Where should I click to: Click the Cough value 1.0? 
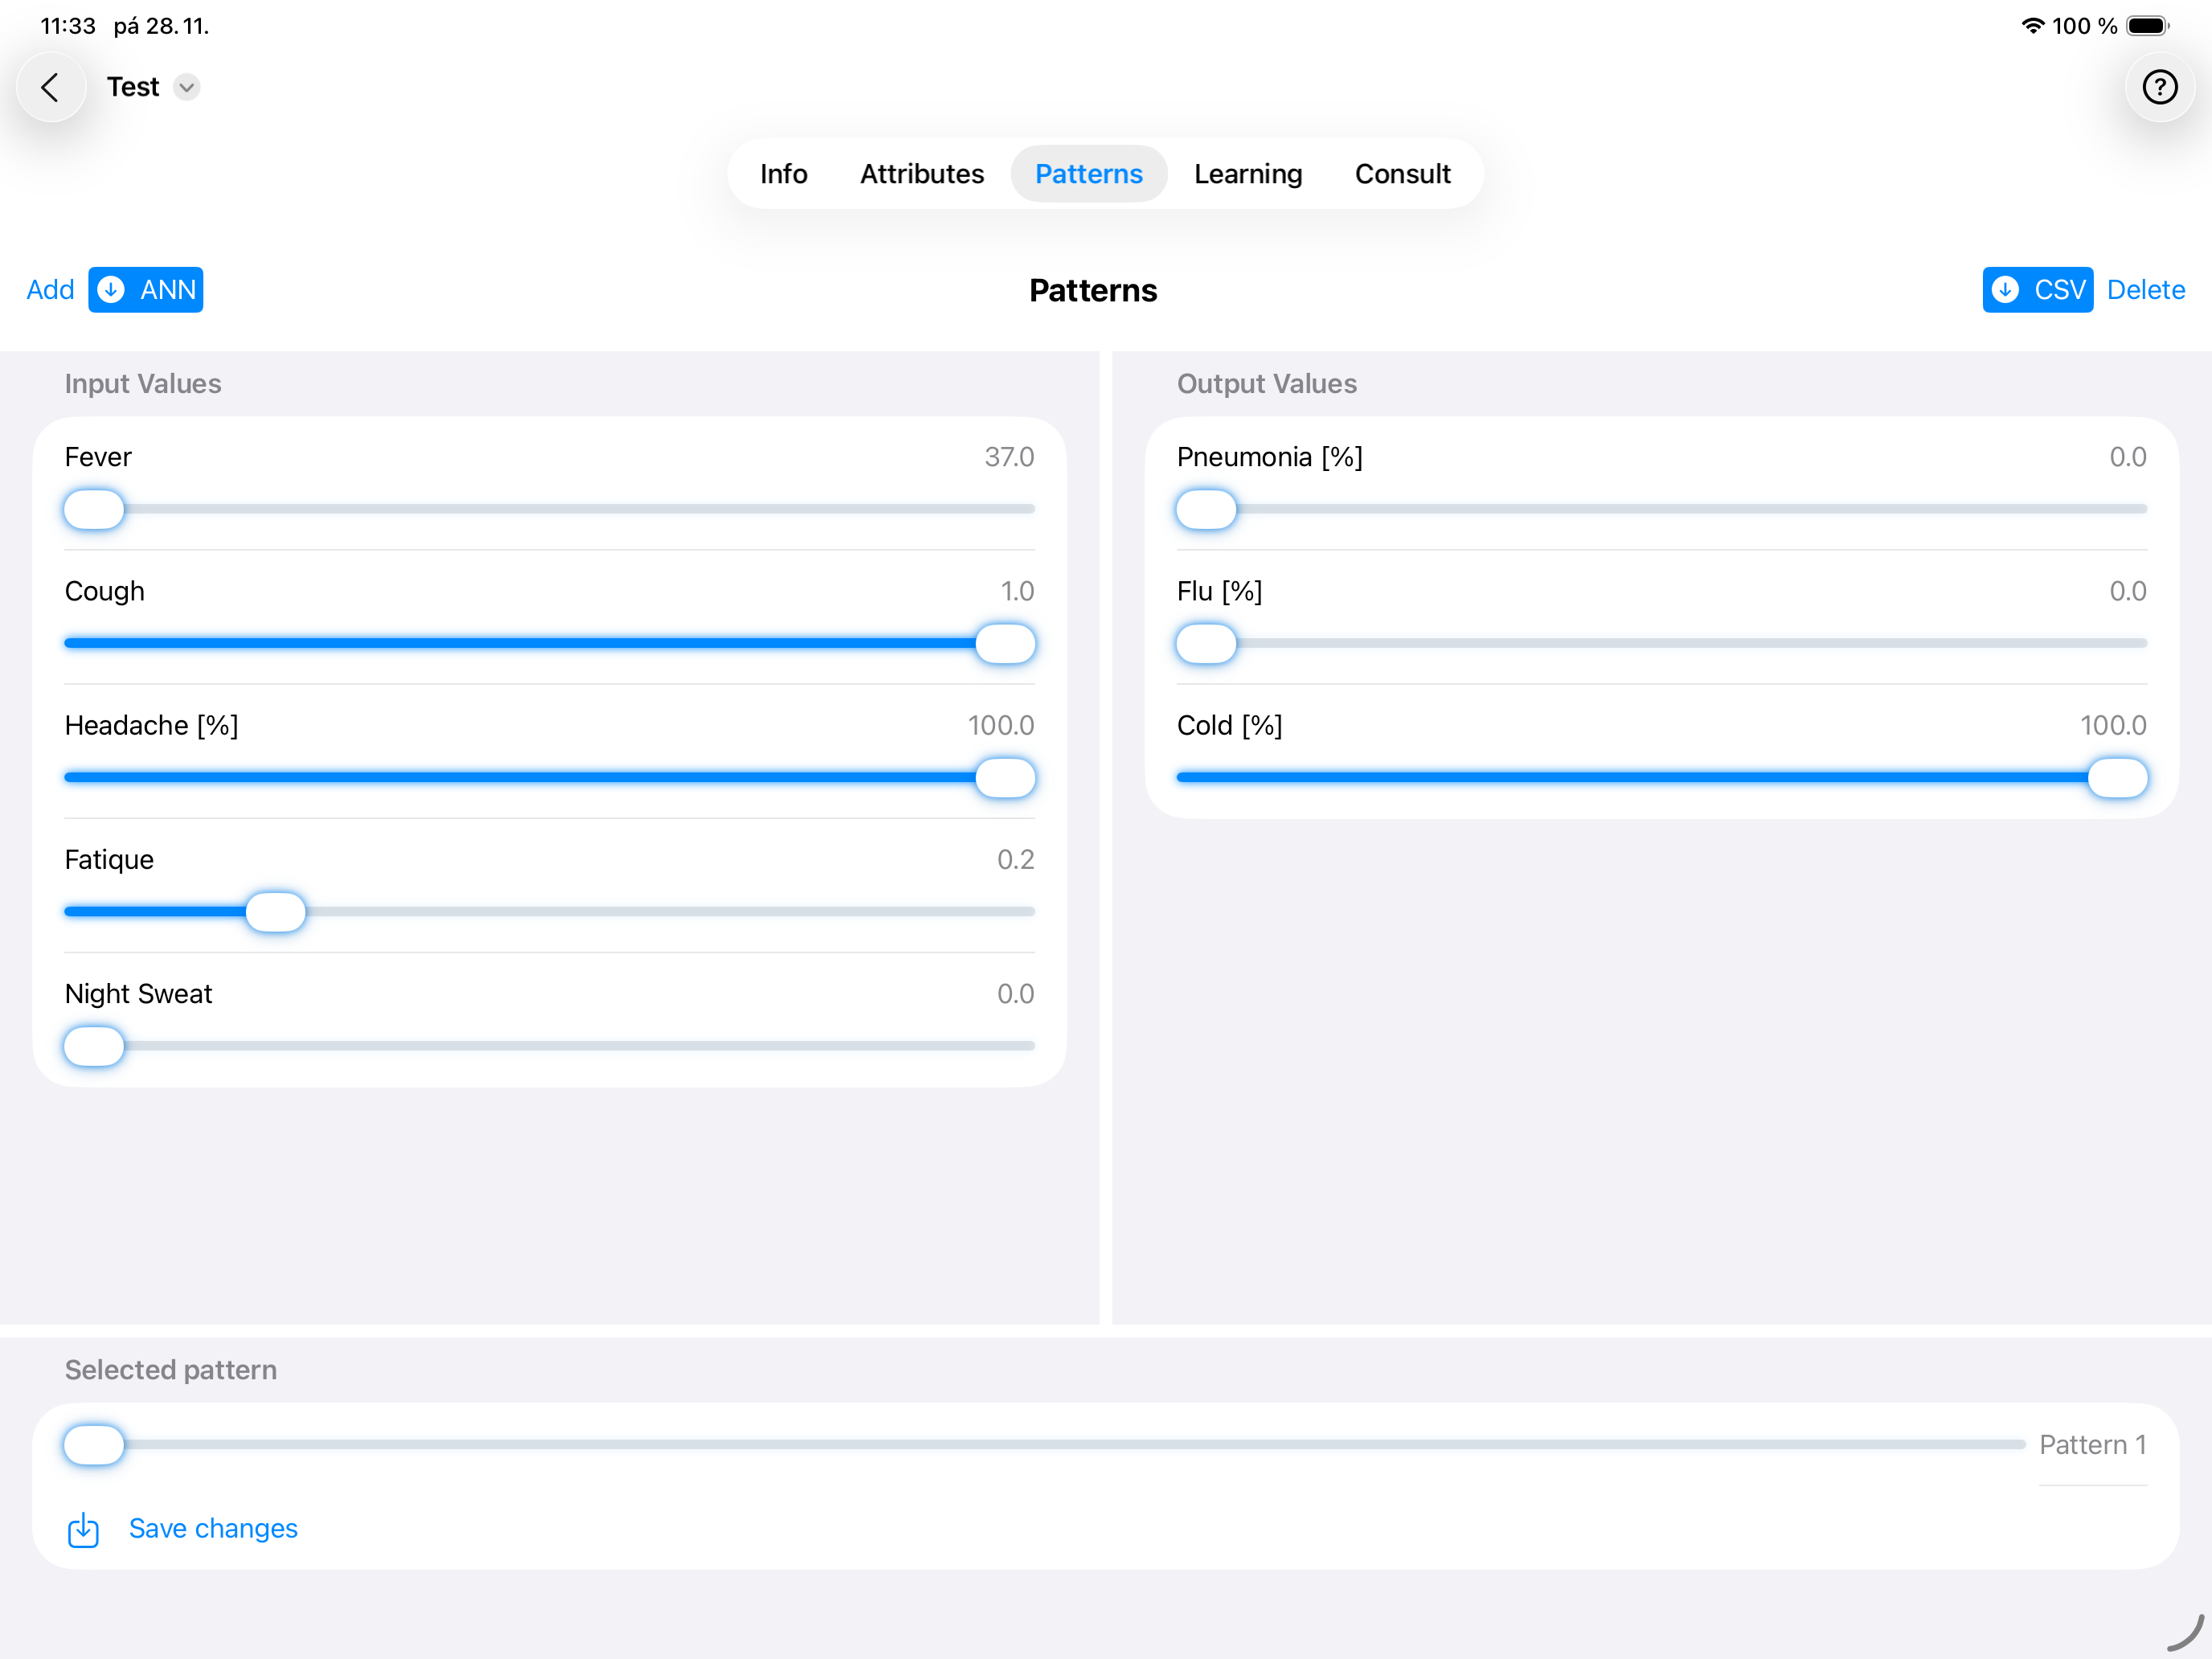(x=1017, y=591)
